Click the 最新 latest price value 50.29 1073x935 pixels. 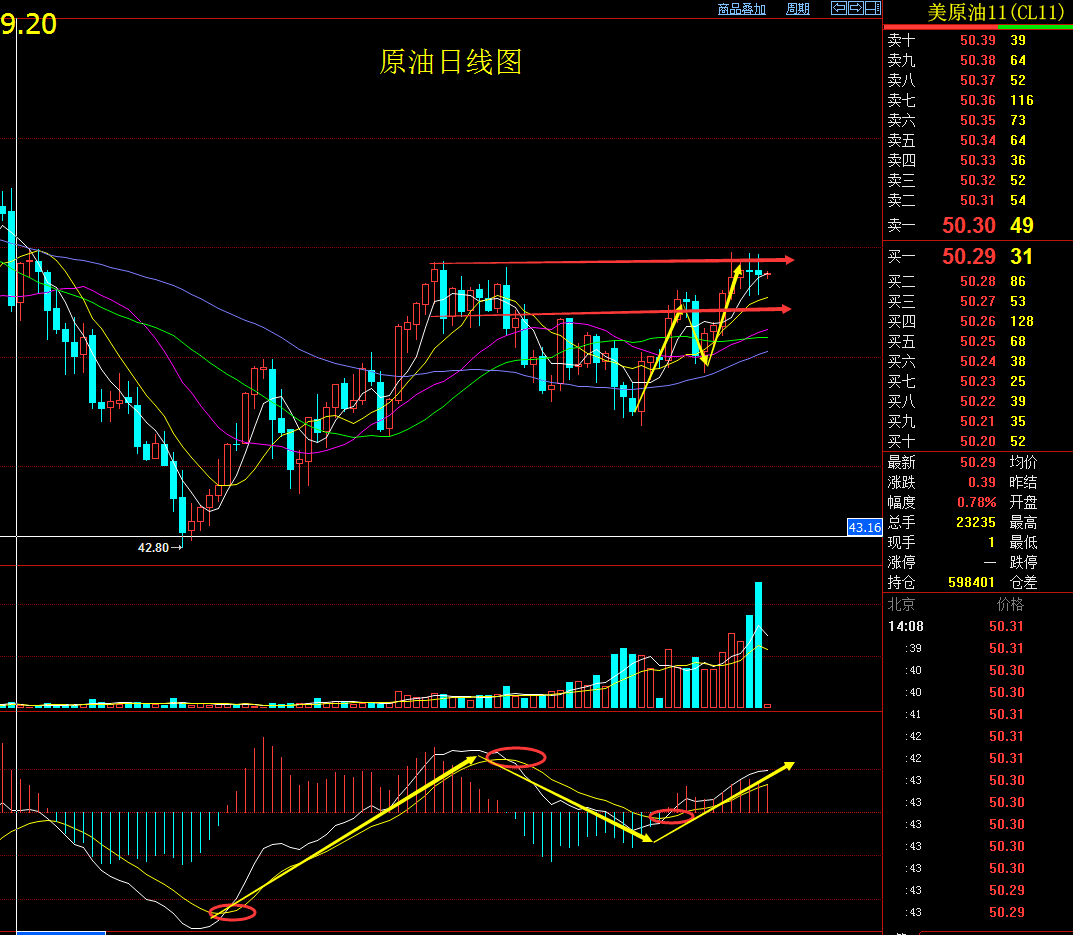(x=977, y=463)
